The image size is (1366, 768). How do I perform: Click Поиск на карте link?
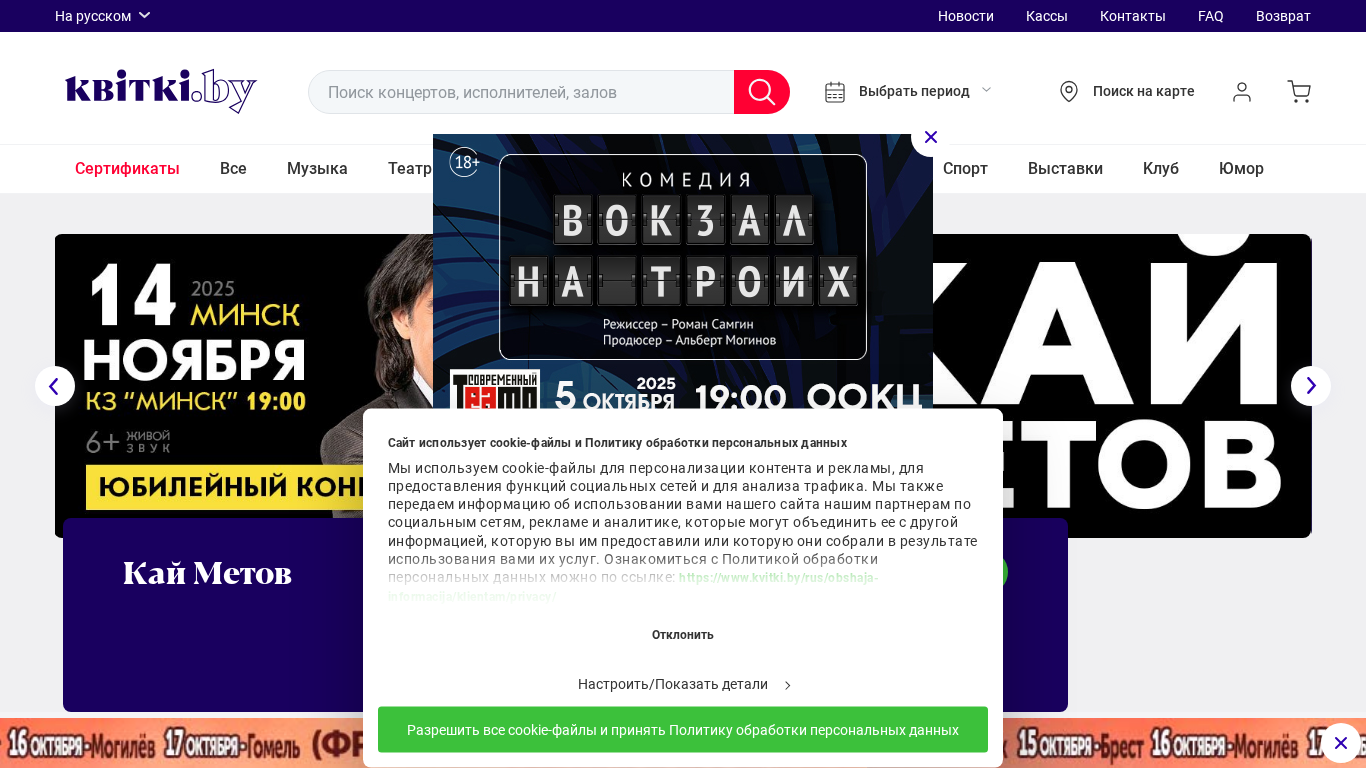pyautogui.click(x=1143, y=91)
